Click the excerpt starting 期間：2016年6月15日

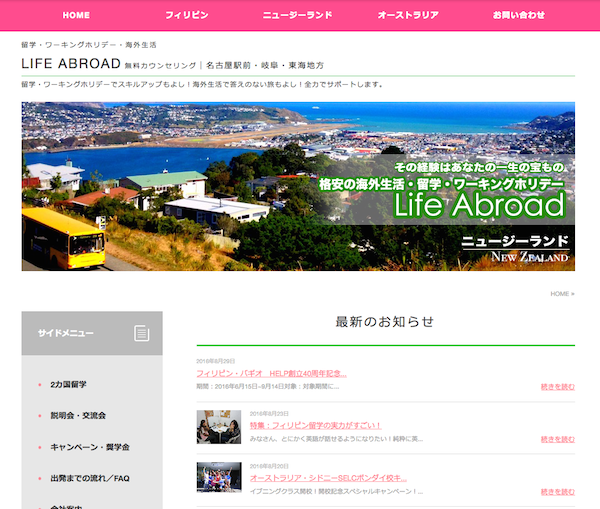pos(267,387)
